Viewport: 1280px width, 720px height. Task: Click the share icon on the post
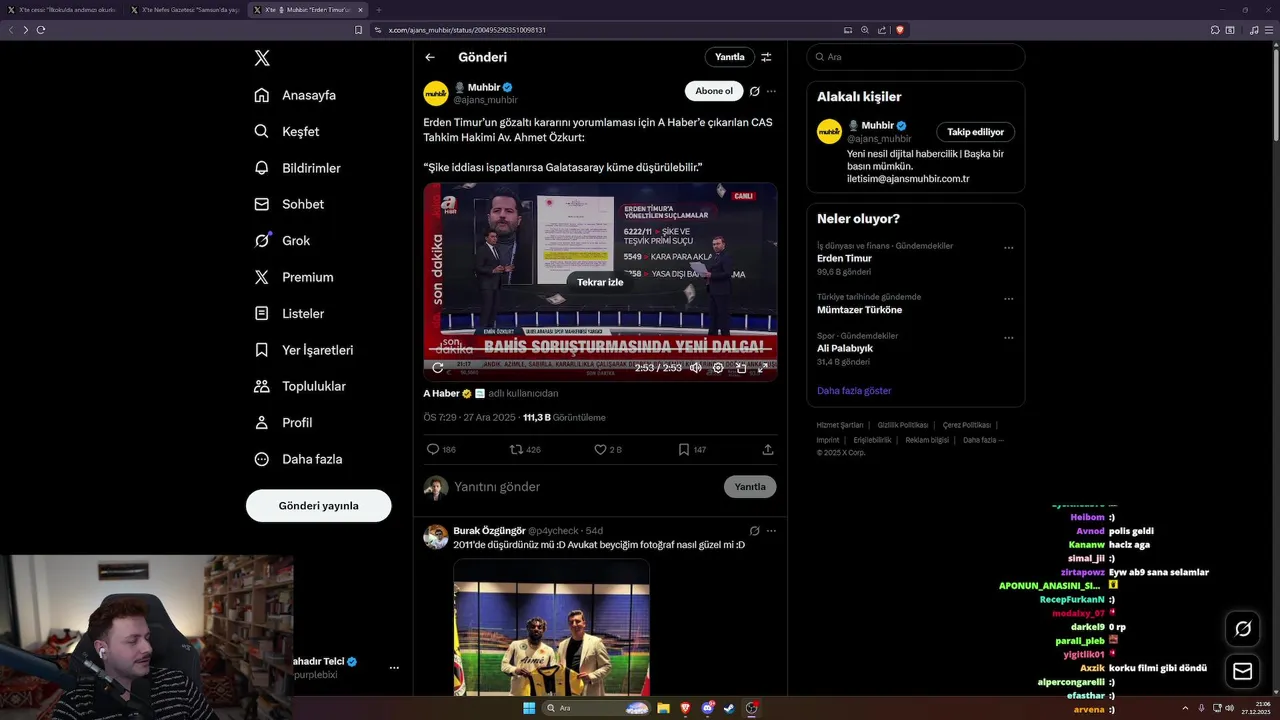click(768, 450)
